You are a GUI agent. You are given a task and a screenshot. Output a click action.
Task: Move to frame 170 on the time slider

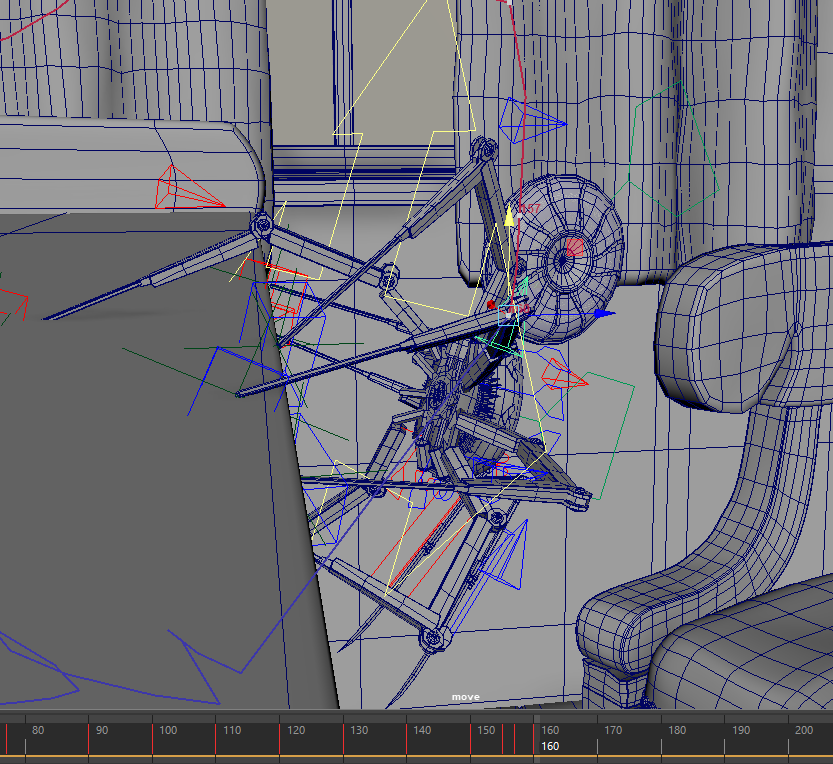tap(598, 736)
